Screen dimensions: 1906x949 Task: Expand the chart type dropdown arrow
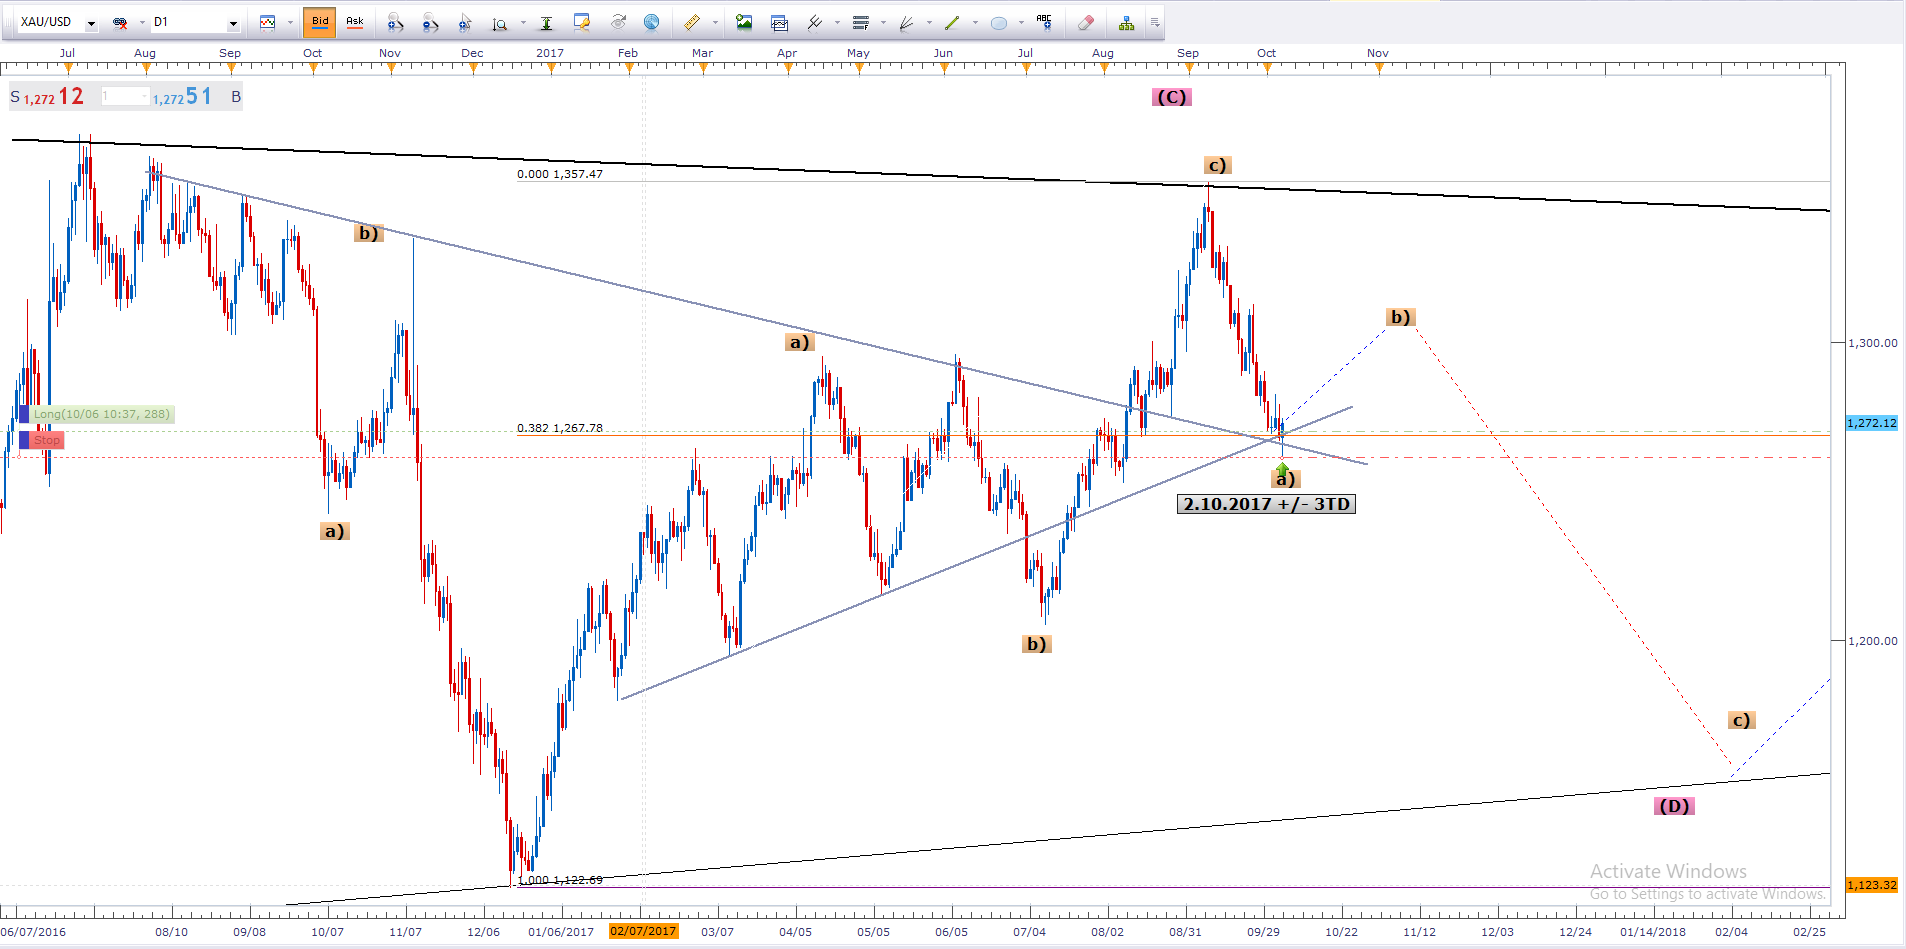pos(290,22)
